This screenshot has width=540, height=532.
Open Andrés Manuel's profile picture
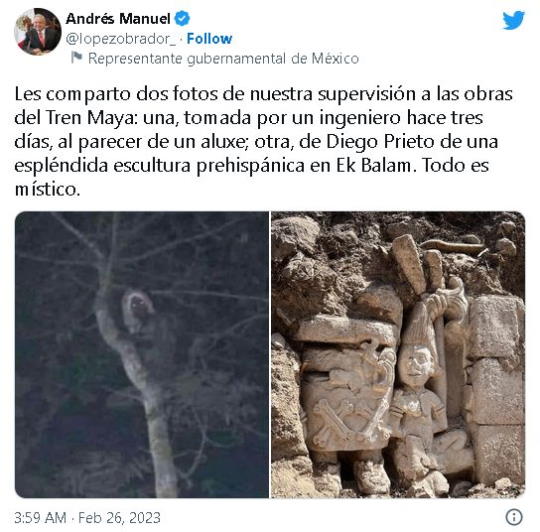pyautogui.click(x=38, y=32)
